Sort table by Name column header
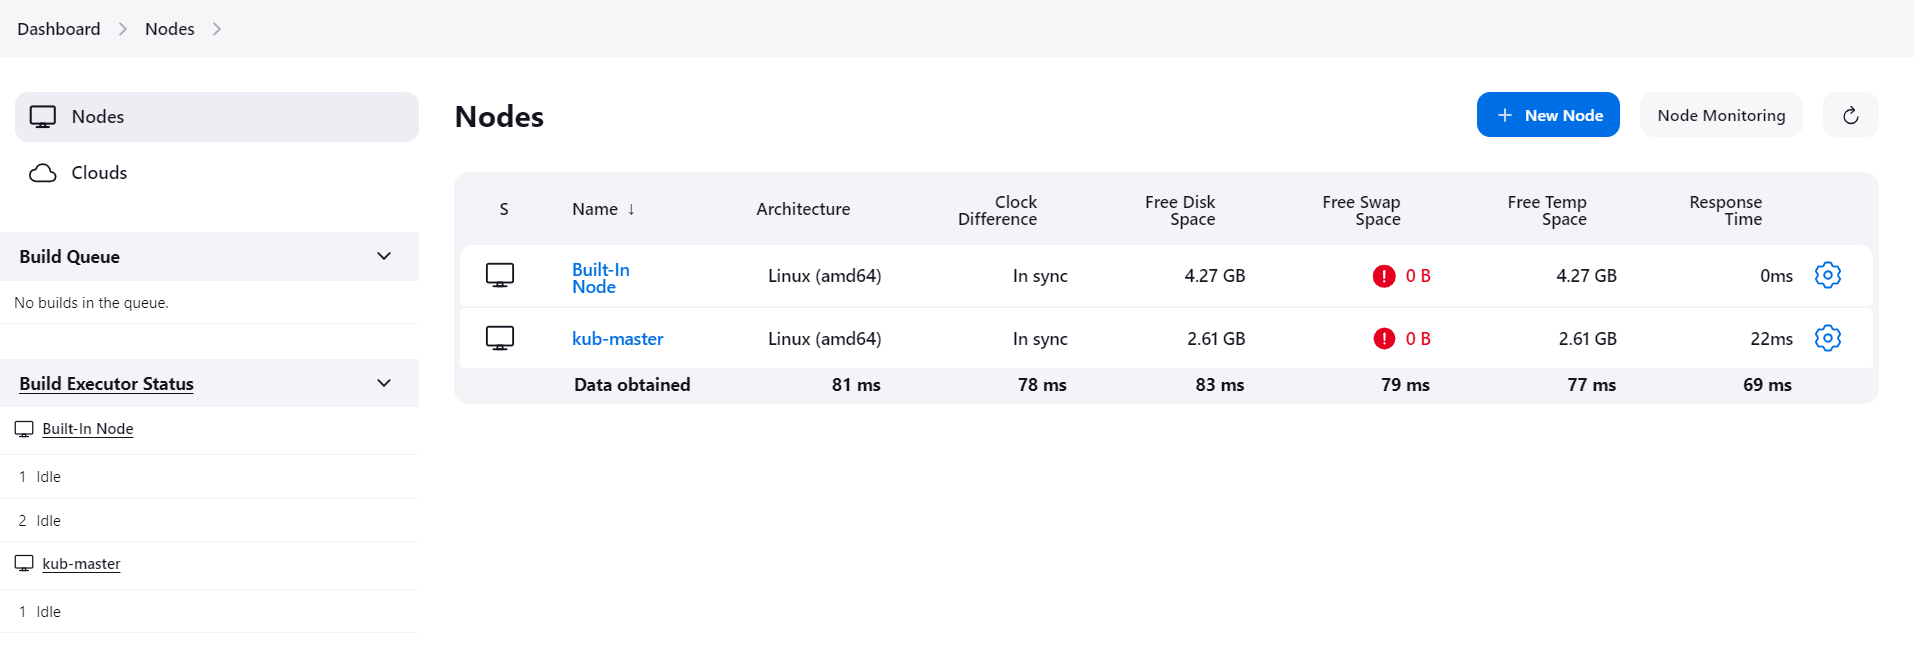Image resolution: width=1914 pixels, height=656 pixels. click(x=595, y=209)
